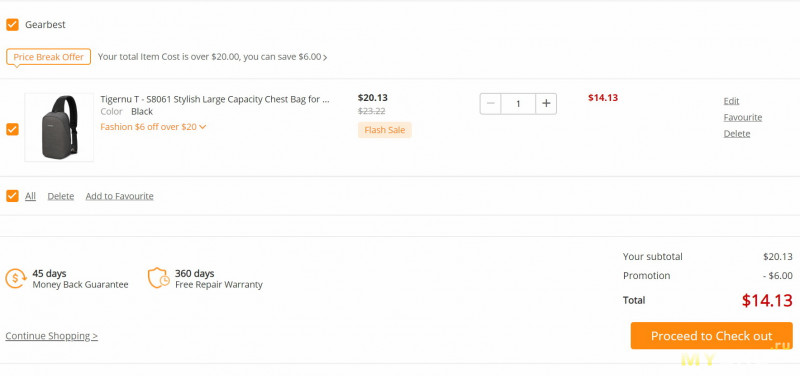The width and height of the screenshot is (800, 376).
Task: Click the Free Repair Warranty shield icon
Action: (158, 278)
